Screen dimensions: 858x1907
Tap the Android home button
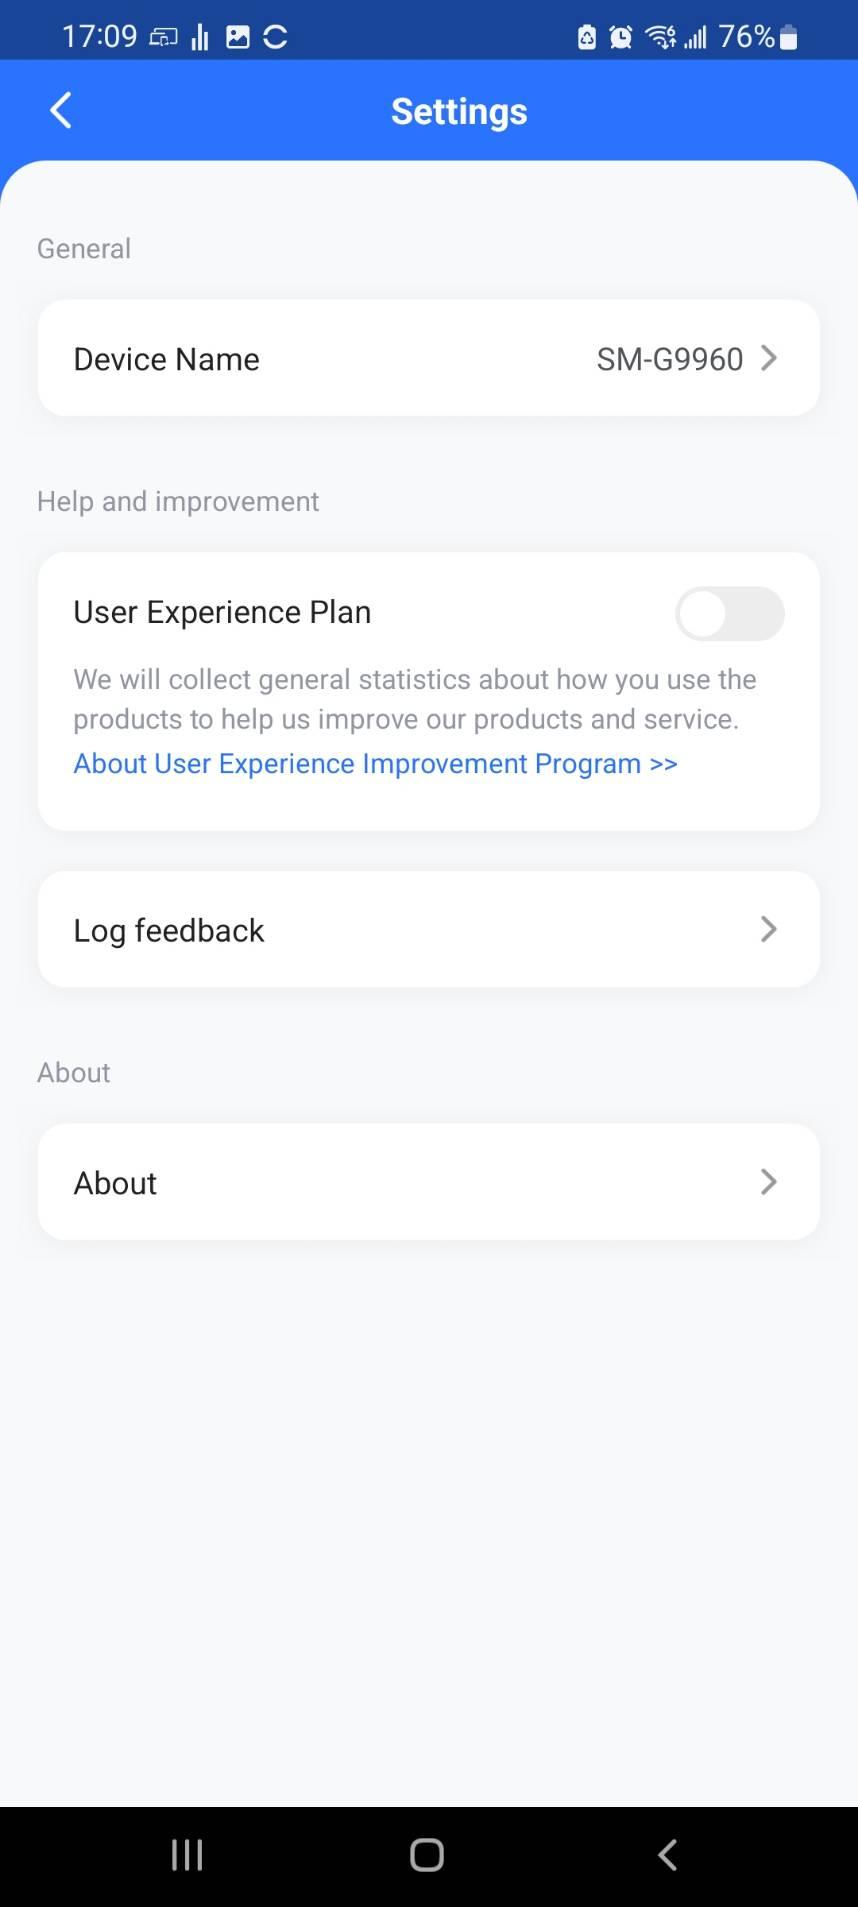pyautogui.click(x=427, y=1855)
